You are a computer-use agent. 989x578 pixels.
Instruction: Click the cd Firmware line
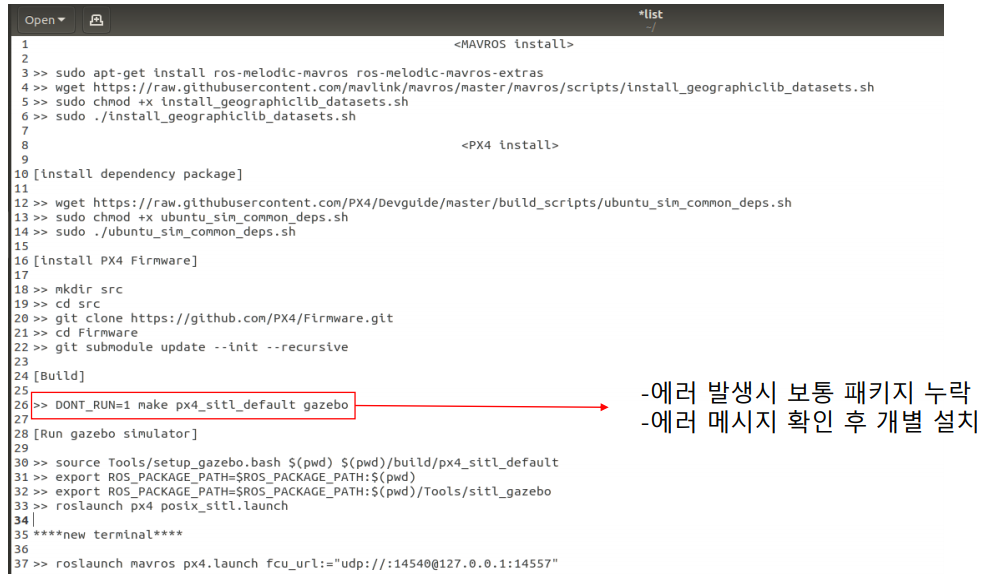pyautogui.click(x=85, y=333)
